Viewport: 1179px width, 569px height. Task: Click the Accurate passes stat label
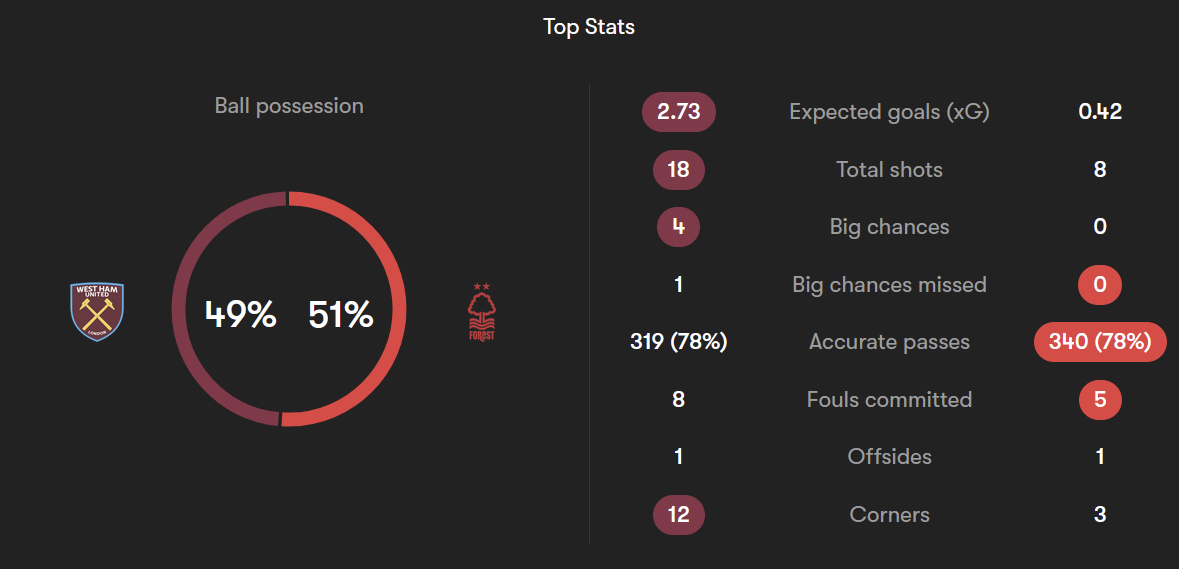[890, 342]
